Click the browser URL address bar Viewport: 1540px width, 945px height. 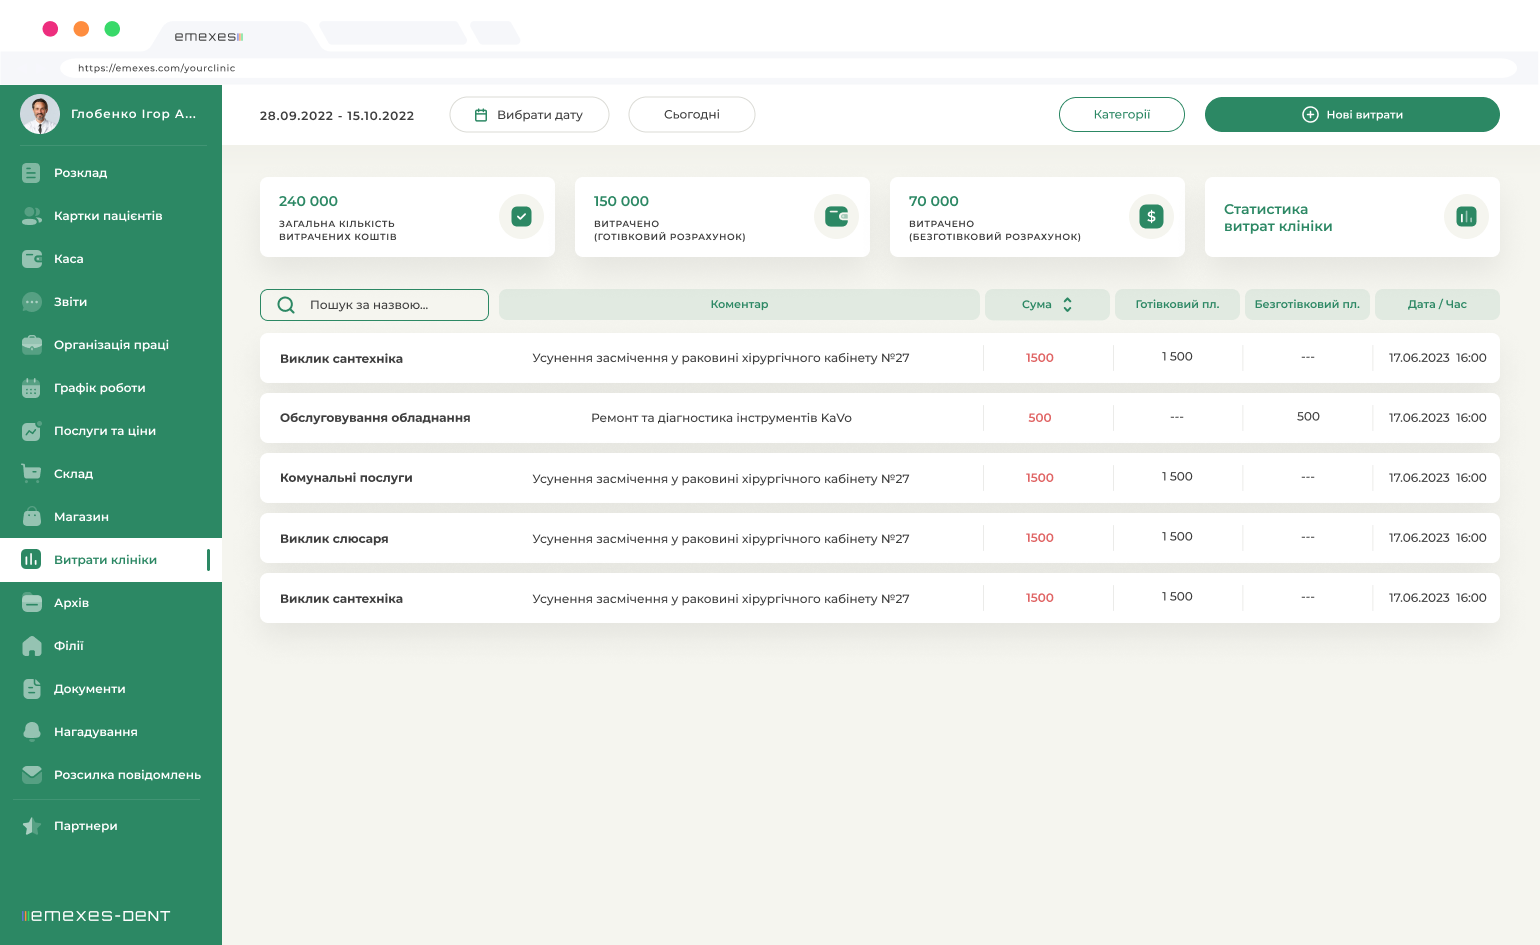788,68
